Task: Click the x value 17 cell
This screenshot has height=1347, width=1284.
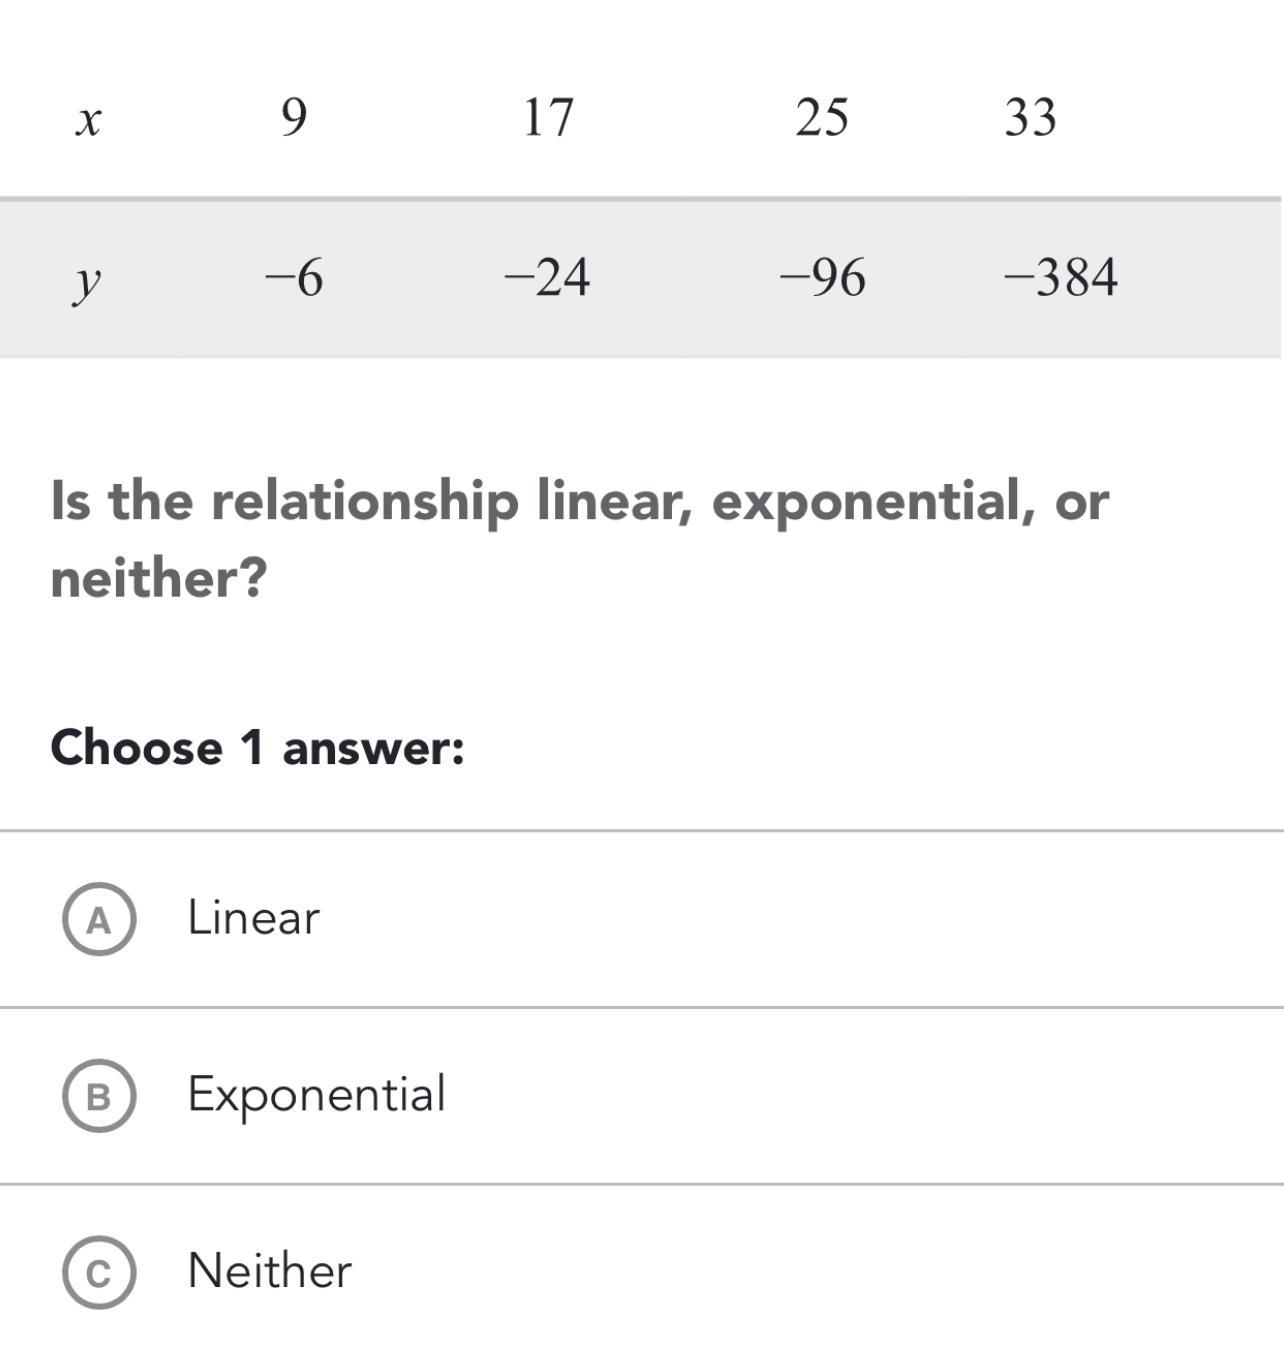Action: coord(548,117)
